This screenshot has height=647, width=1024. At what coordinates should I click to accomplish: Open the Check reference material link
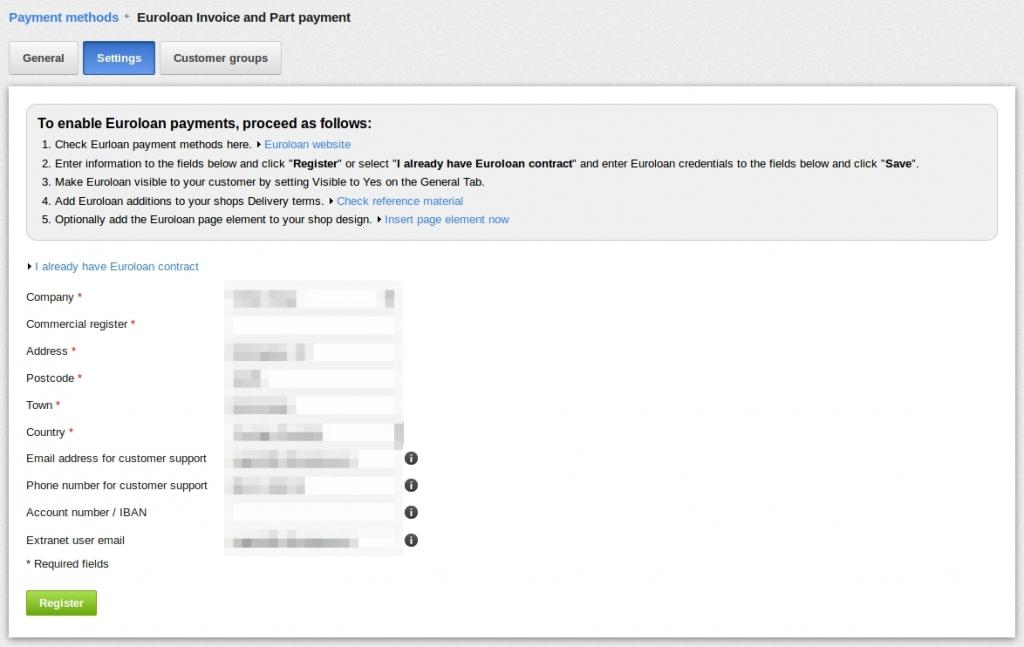click(400, 201)
